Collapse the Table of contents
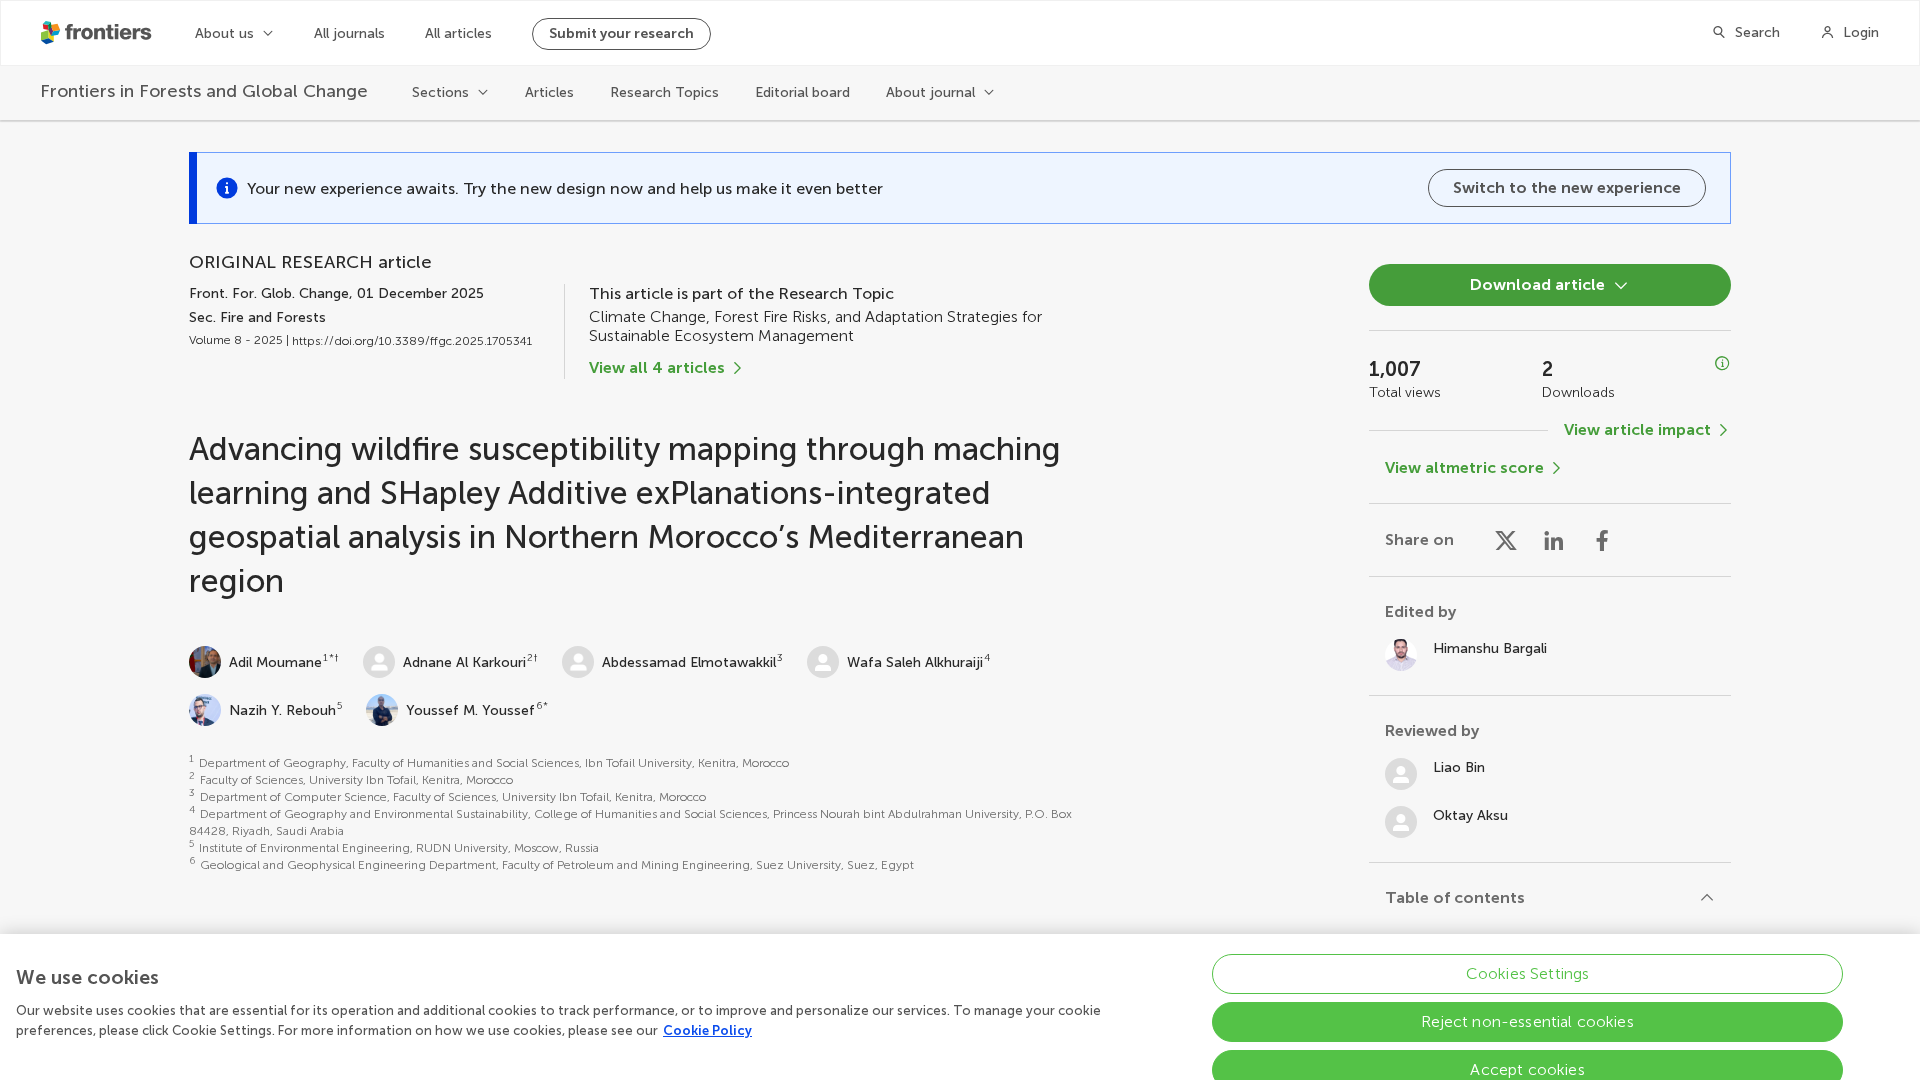The image size is (1920, 1080). tap(1706, 898)
